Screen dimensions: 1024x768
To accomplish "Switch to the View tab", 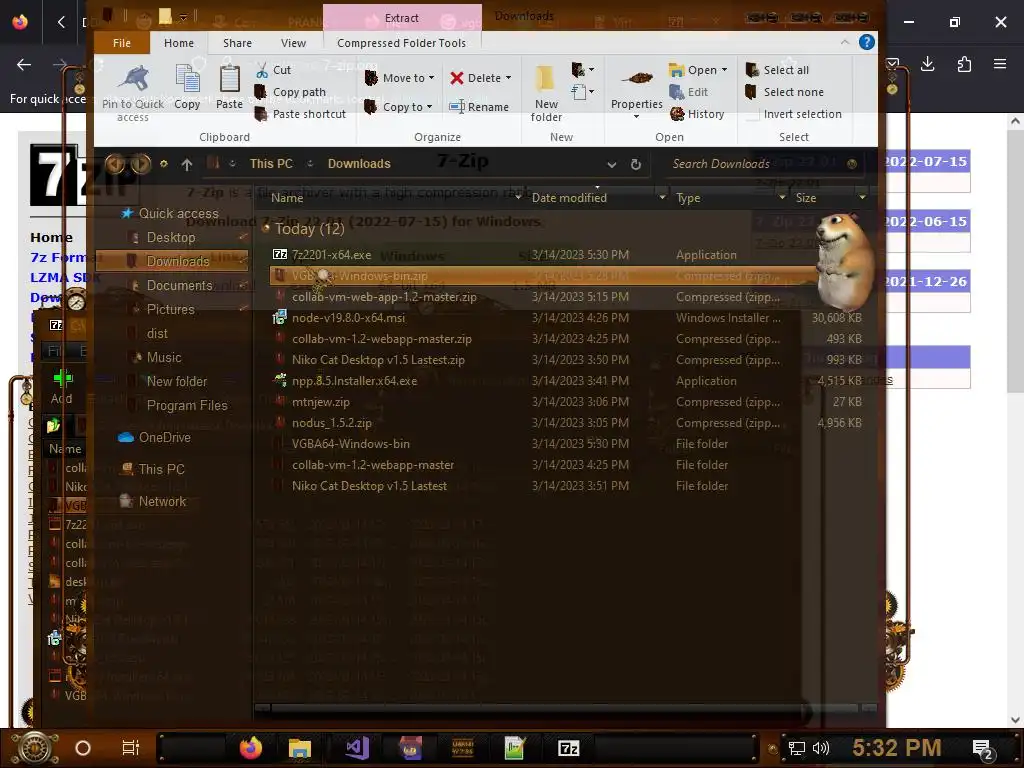I will pos(293,42).
